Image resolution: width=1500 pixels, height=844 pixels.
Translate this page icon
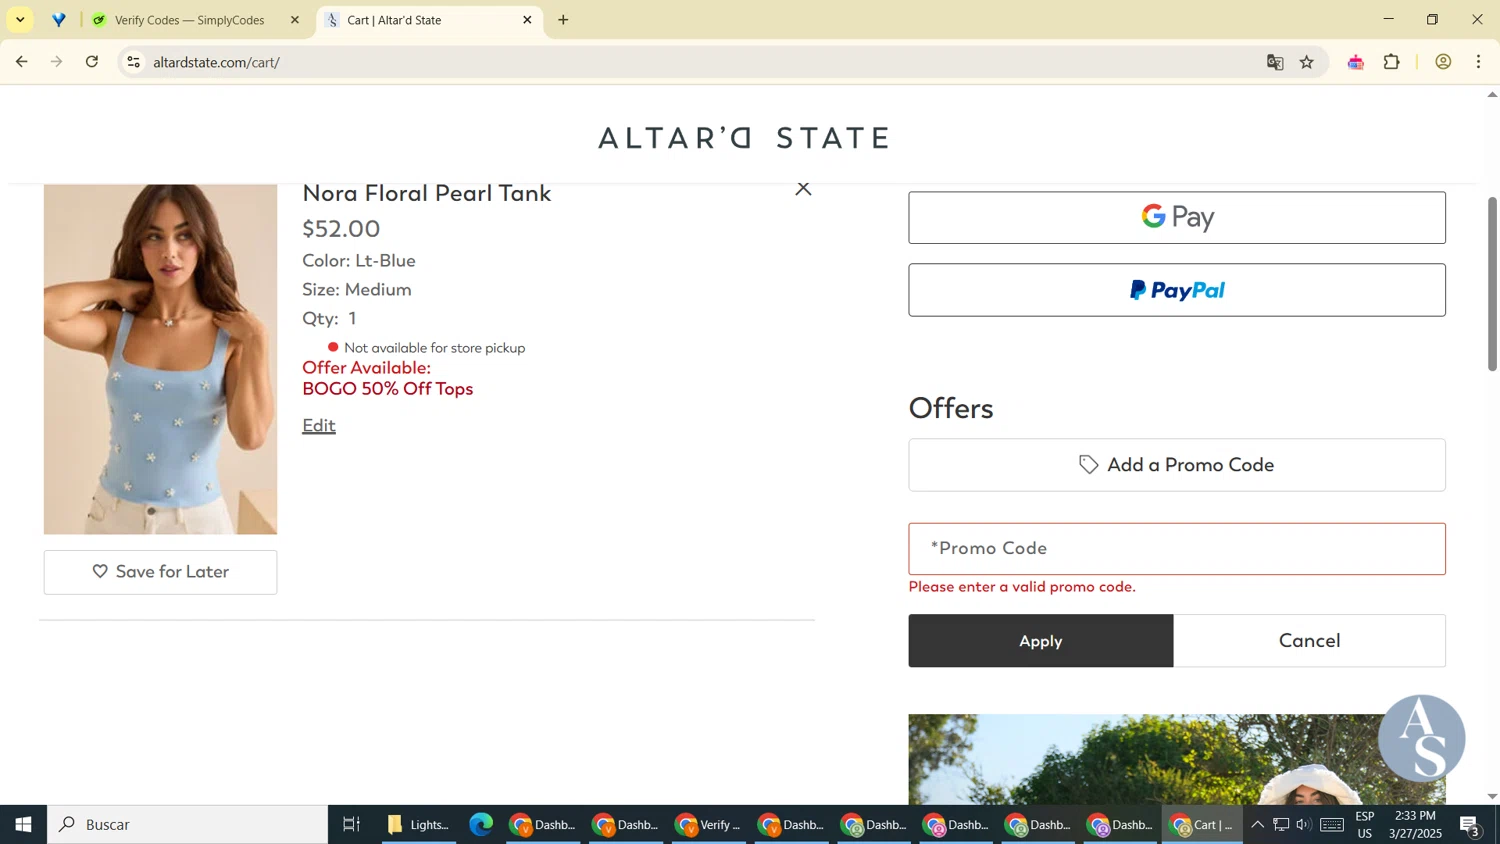pyautogui.click(x=1275, y=62)
